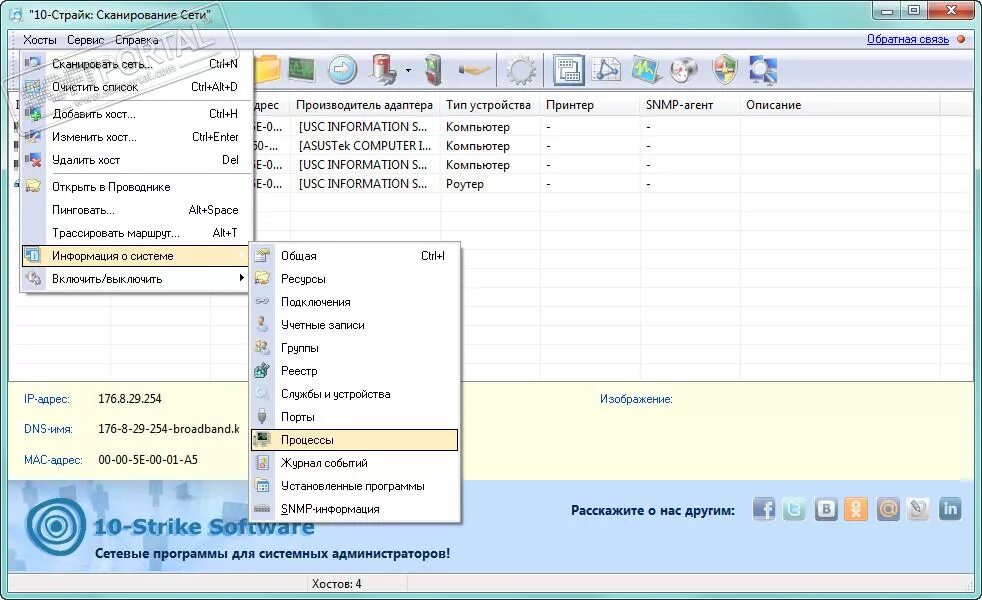Image resolution: width=982 pixels, height=600 pixels.
Task: Click the open hand toolbar icon
Action: tap(473, 70)
